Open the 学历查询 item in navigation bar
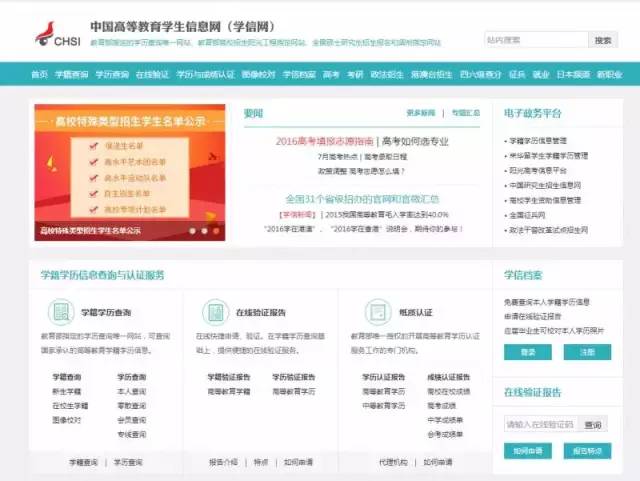 [112, 74]
